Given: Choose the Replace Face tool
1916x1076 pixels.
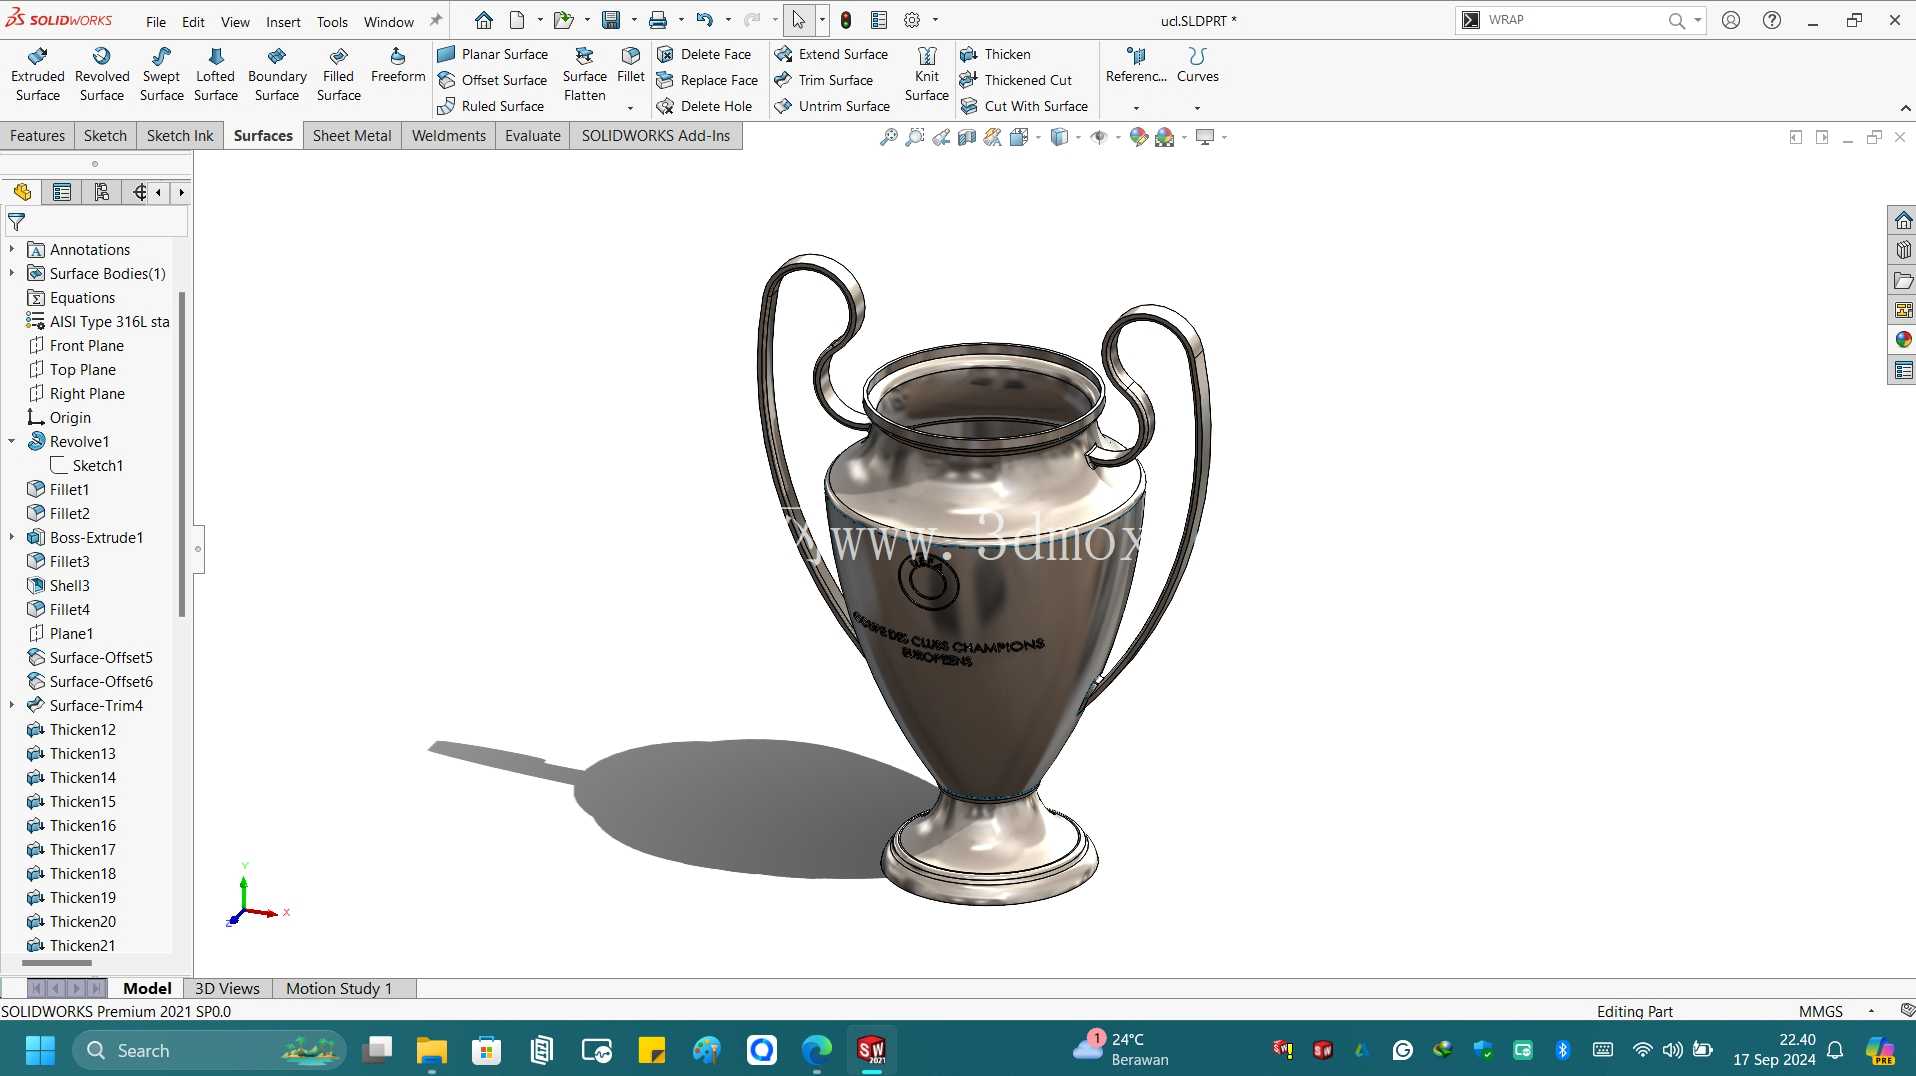Looking at the screenshot, I should pos(707,80).
